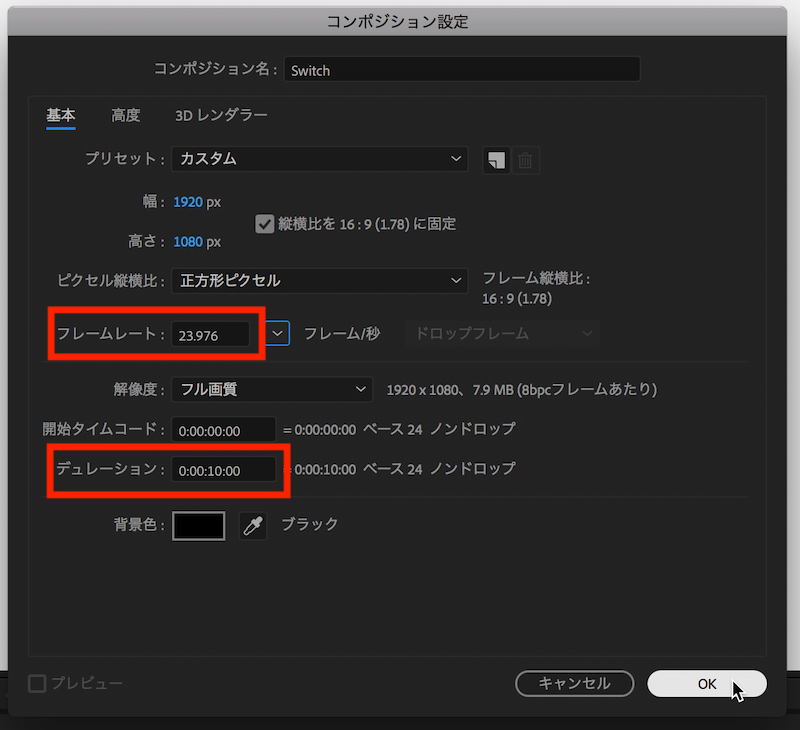Select the 基本 tab

[x=60, y=115]
